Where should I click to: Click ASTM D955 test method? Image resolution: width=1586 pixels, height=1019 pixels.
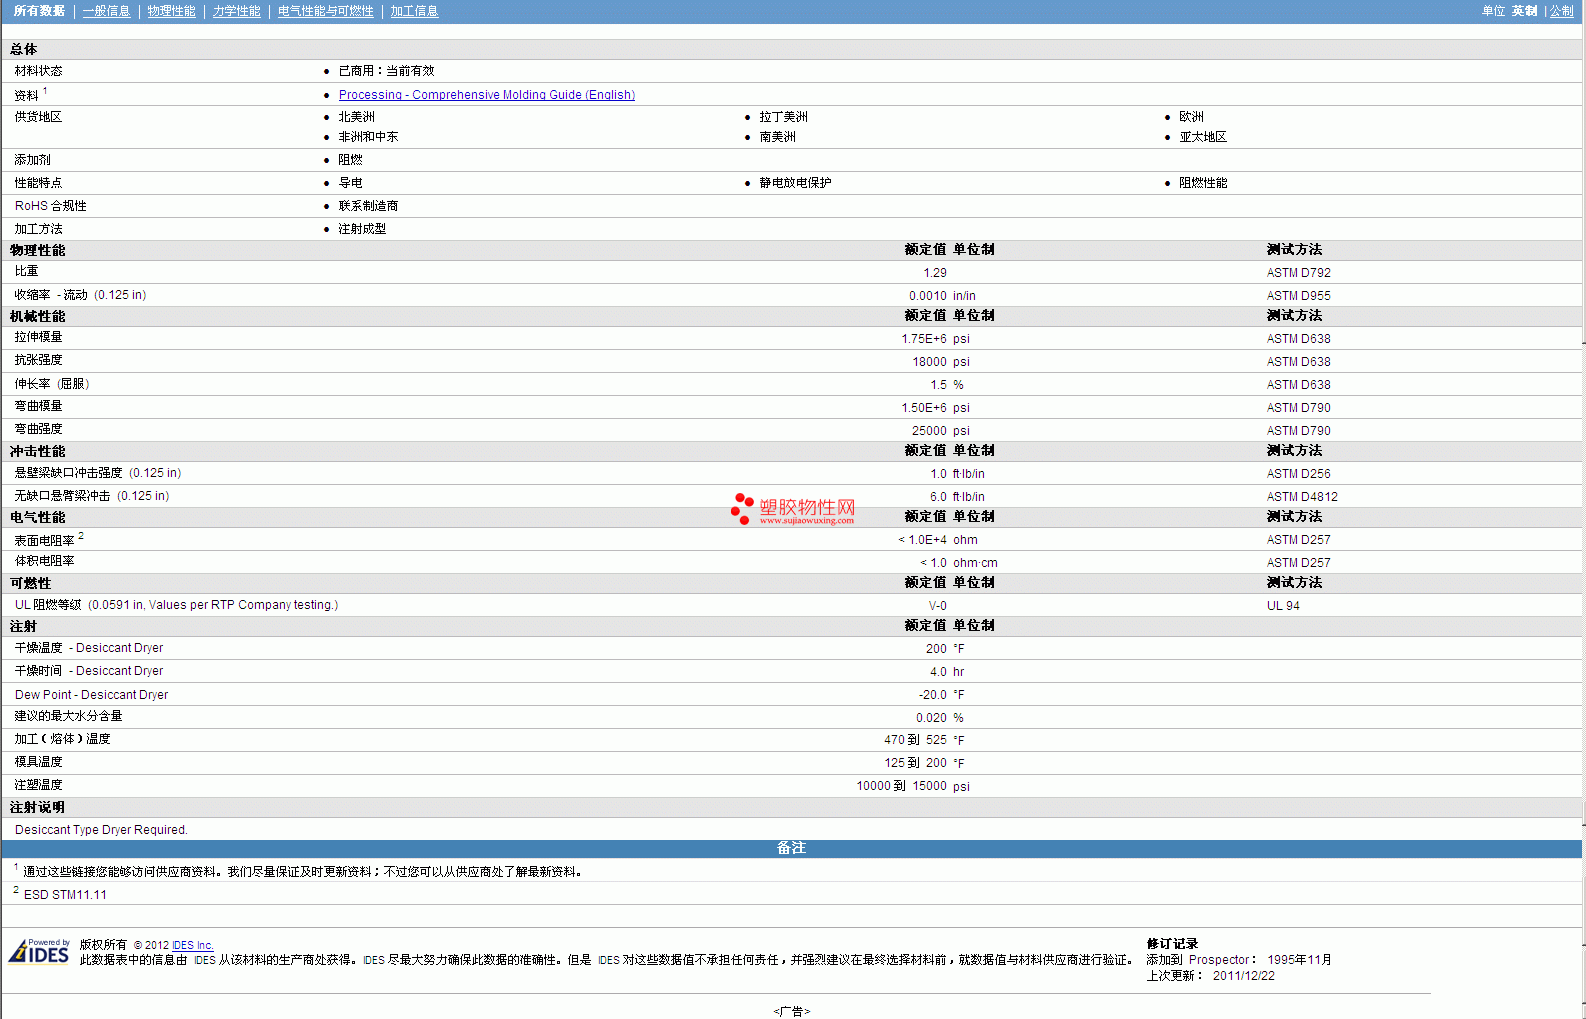coord(1298,296)
